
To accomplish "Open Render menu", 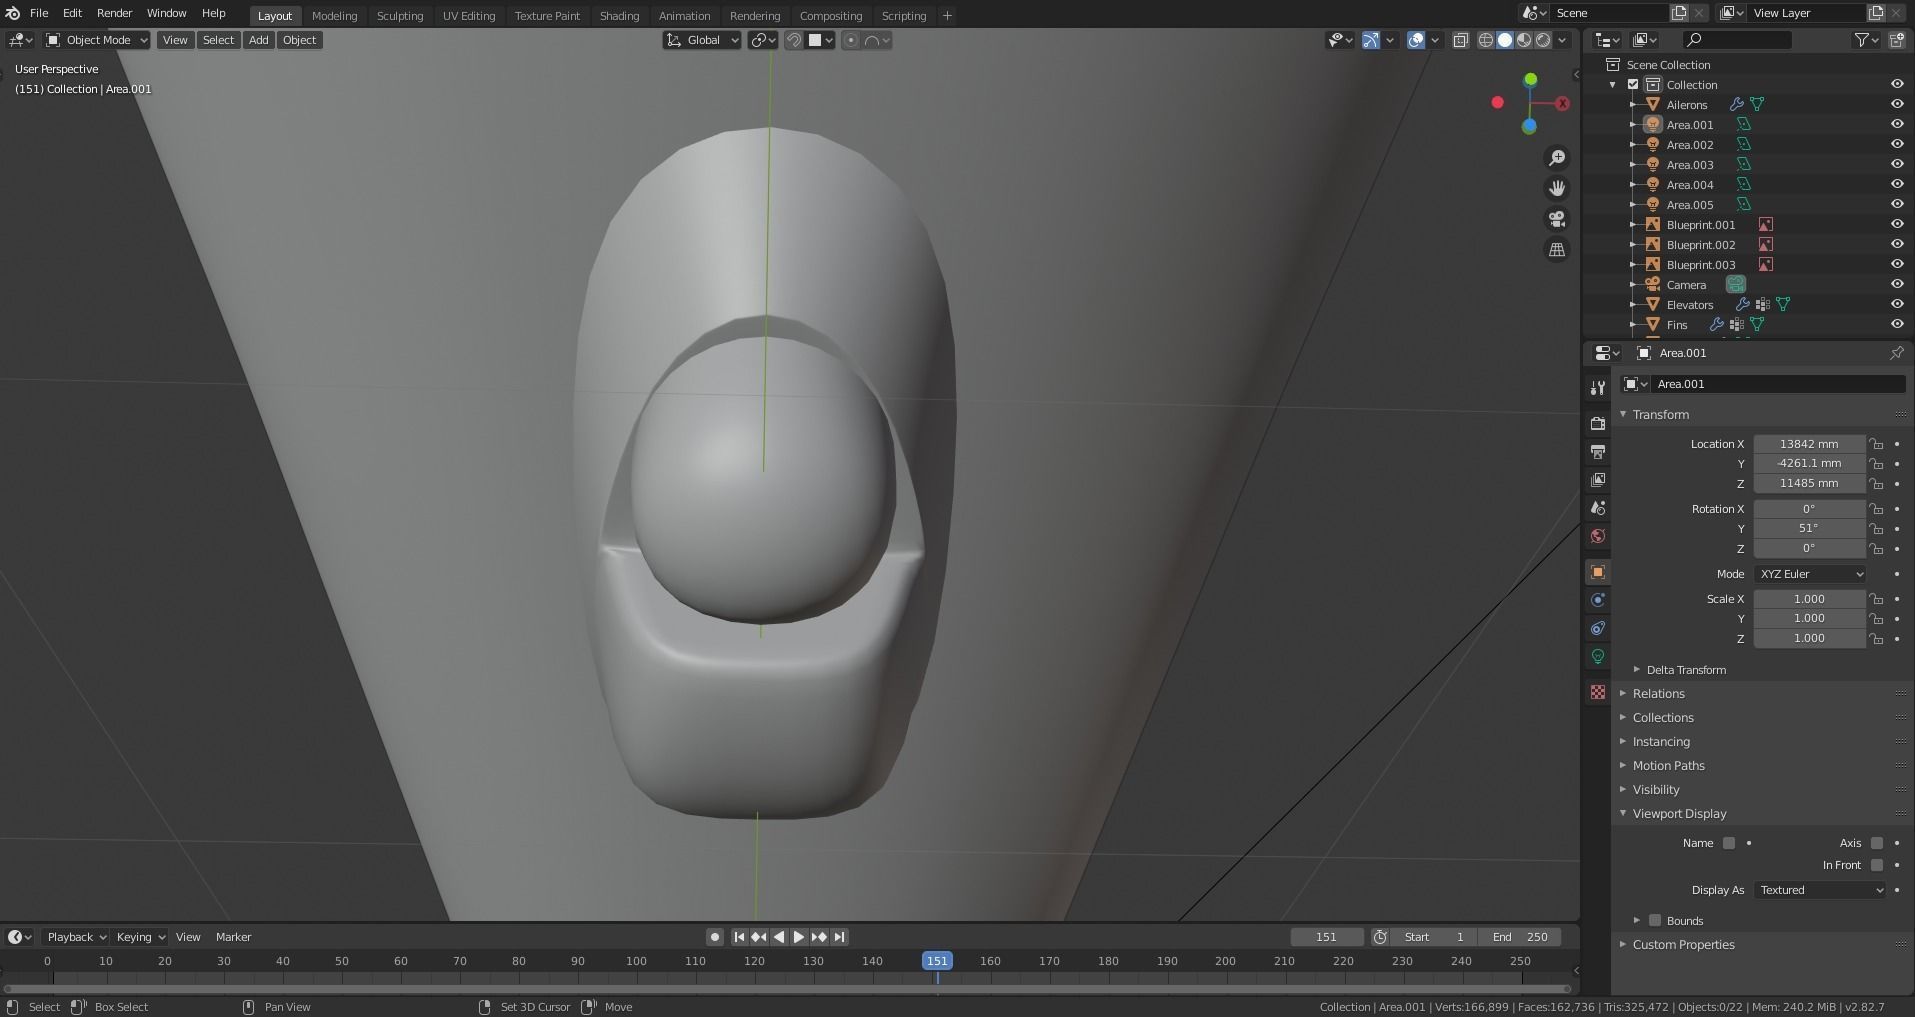I will pyautogui.click(x=114, y=13).
